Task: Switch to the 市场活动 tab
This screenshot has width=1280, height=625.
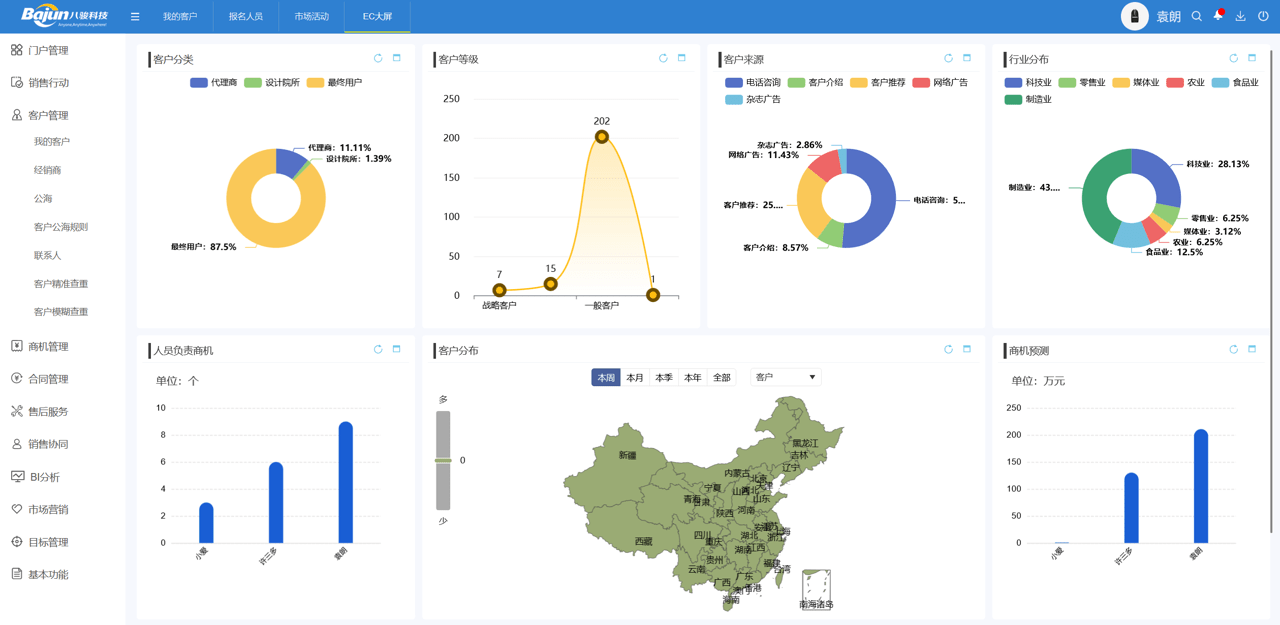Action: pyautogui.click(x=311, y=17)
